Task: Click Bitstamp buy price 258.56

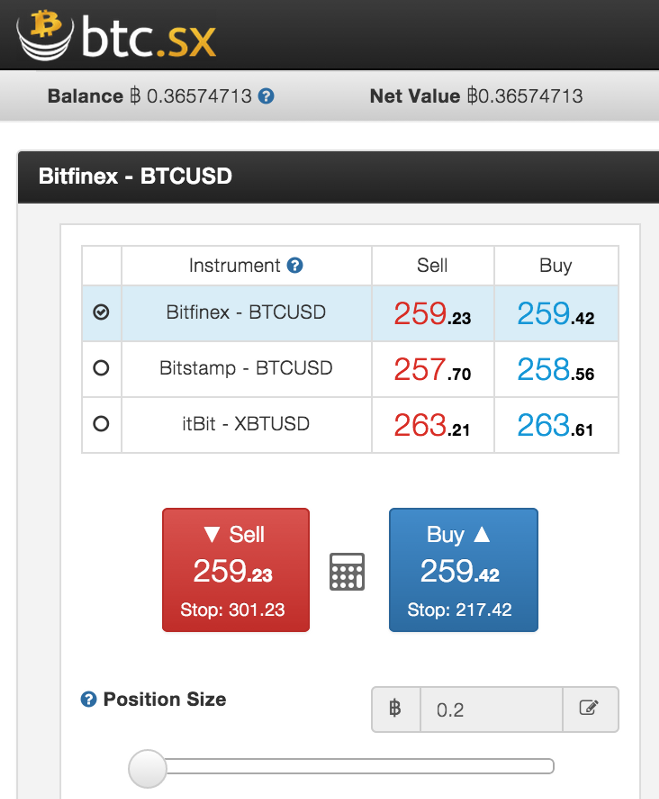Action: point(556,369)
